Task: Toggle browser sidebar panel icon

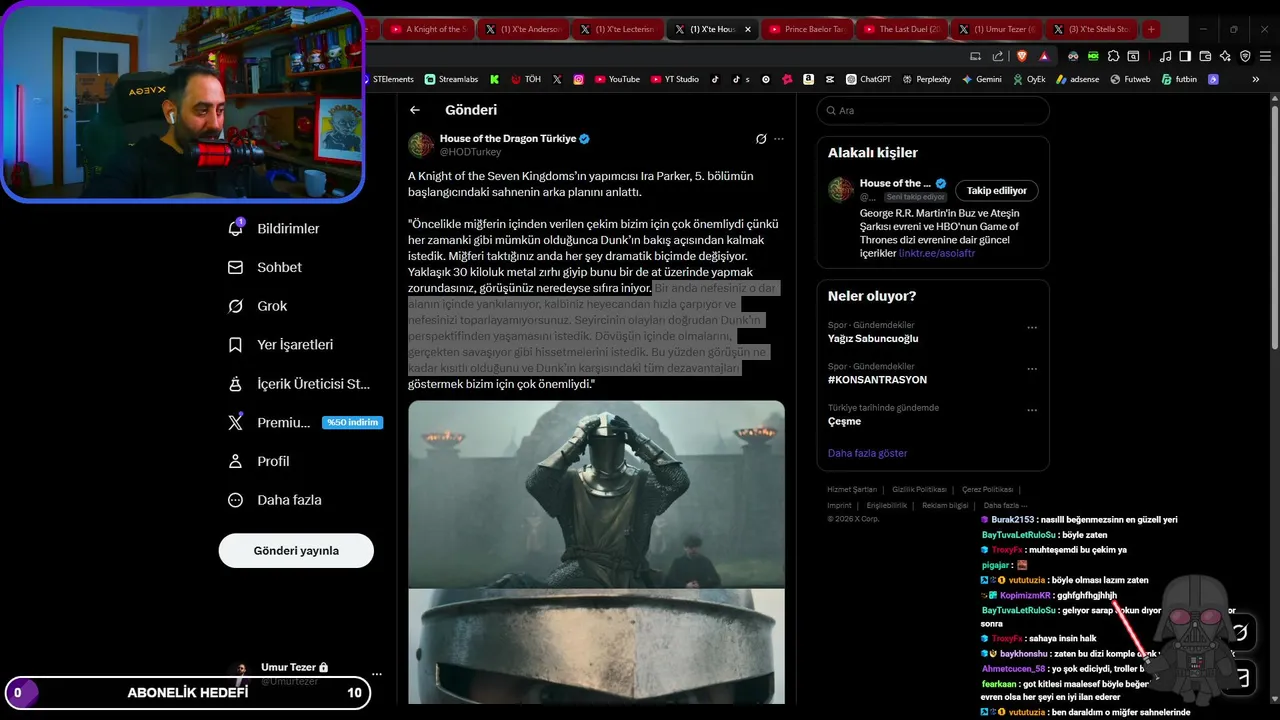Action: (1184, 56)
